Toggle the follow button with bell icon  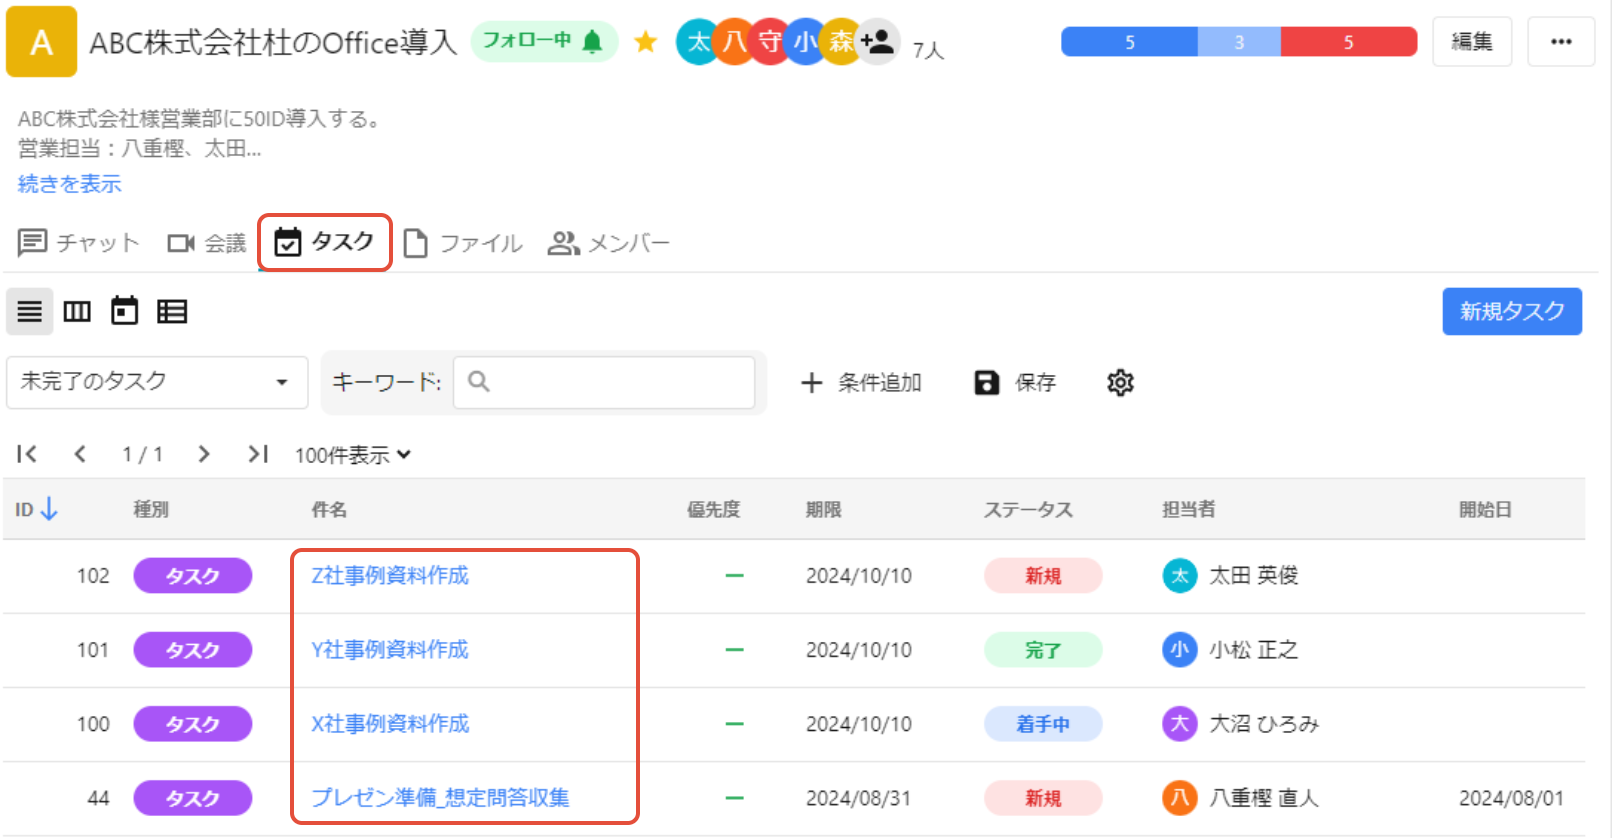544,41
